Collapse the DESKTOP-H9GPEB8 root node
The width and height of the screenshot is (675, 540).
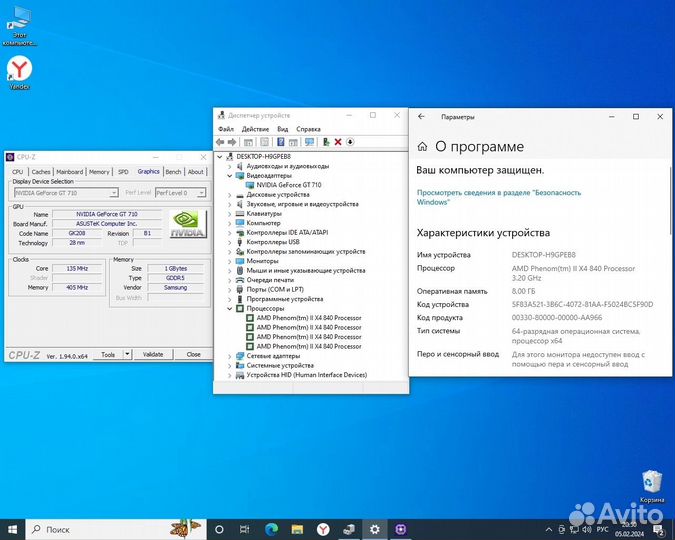[x=220, y=157]
